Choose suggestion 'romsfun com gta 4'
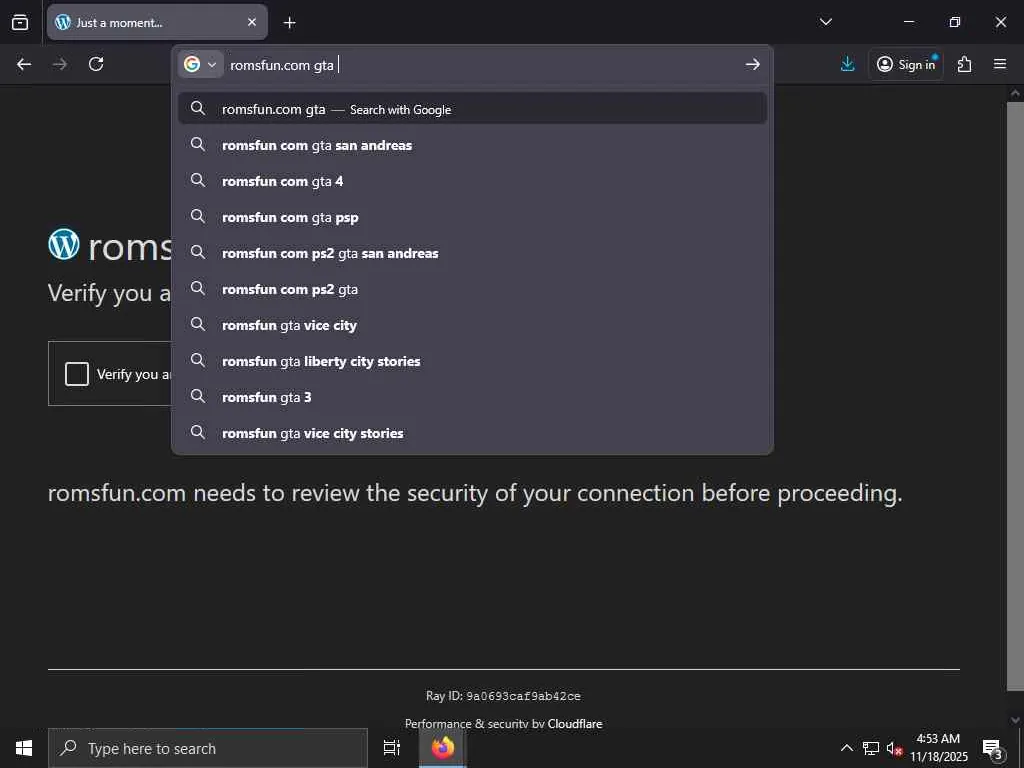 [x=472, y=181]
